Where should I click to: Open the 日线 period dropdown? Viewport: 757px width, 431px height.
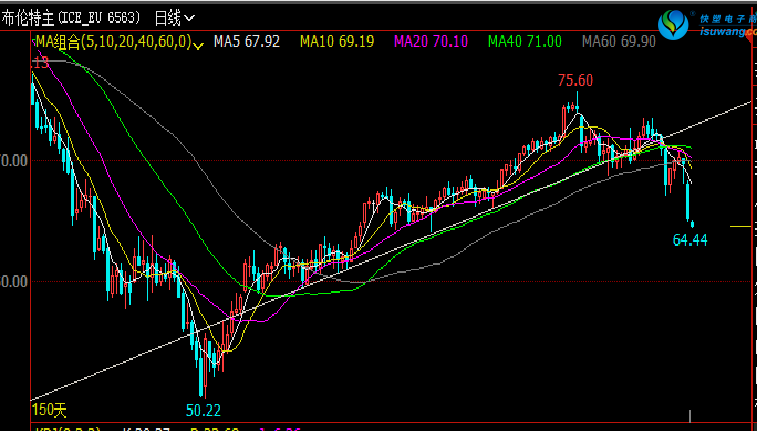coord(174,18)
